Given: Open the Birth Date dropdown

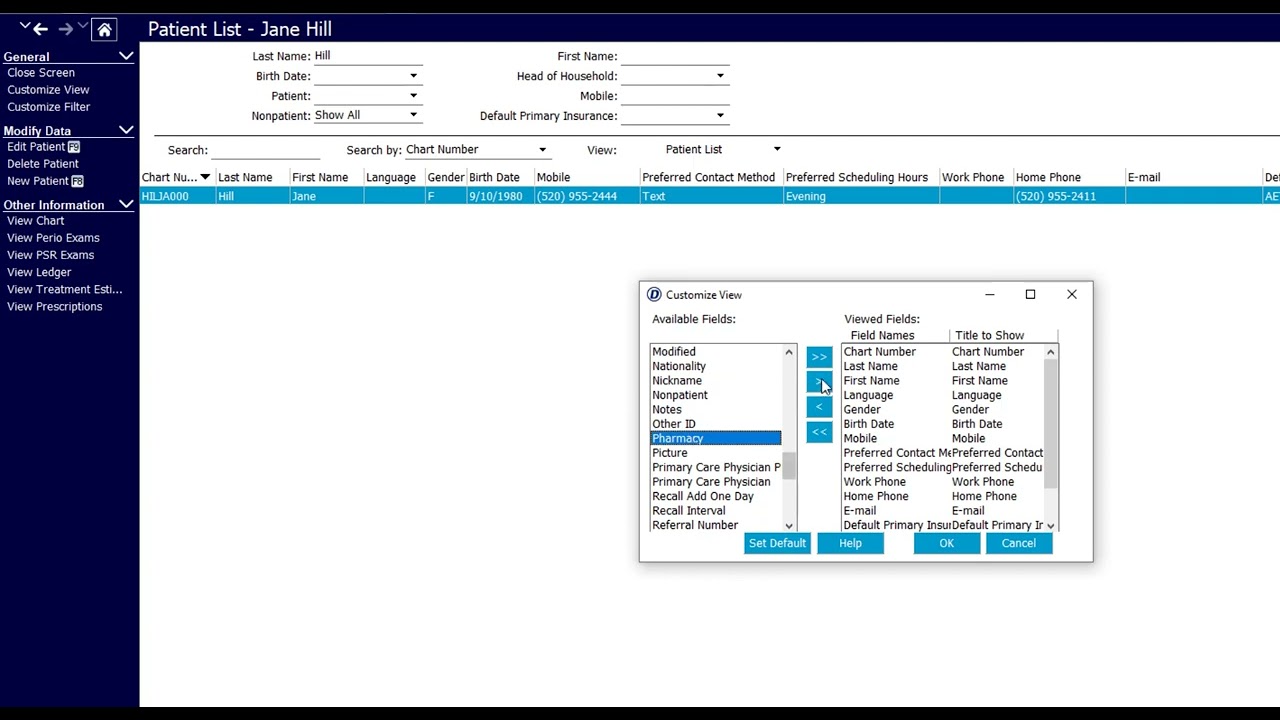Looking at the screenshot, I should point(413,76).
